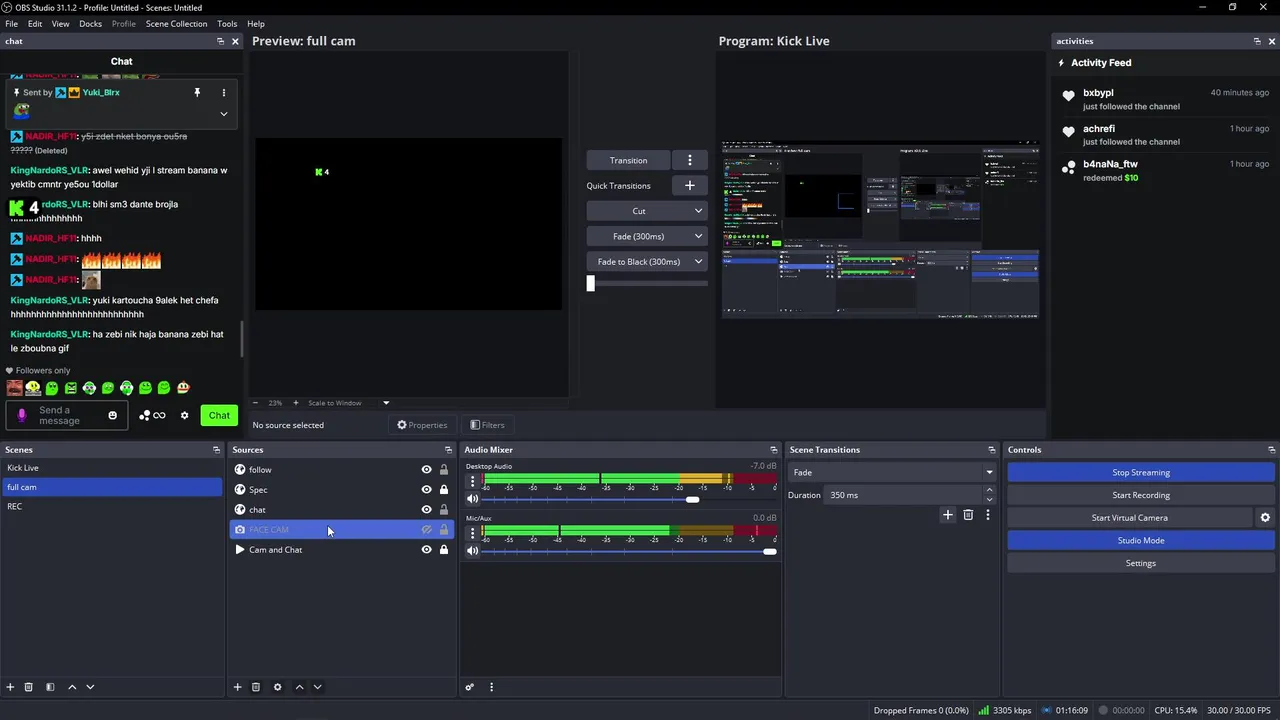Image resolution: width=1280 pixels, height=720 pixels.
Task: Mute the Mic/Aux speaker icon
Action: [x=473, y=551]
